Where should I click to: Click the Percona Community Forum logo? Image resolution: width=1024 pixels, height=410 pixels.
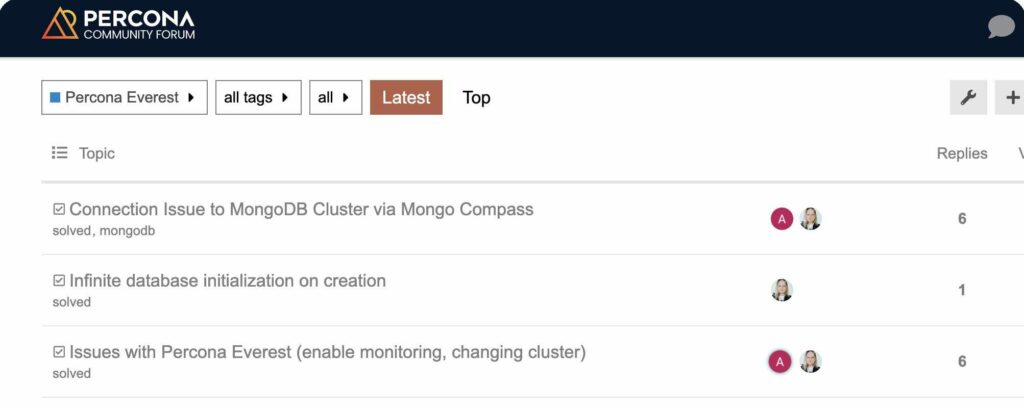click(118, 24)
